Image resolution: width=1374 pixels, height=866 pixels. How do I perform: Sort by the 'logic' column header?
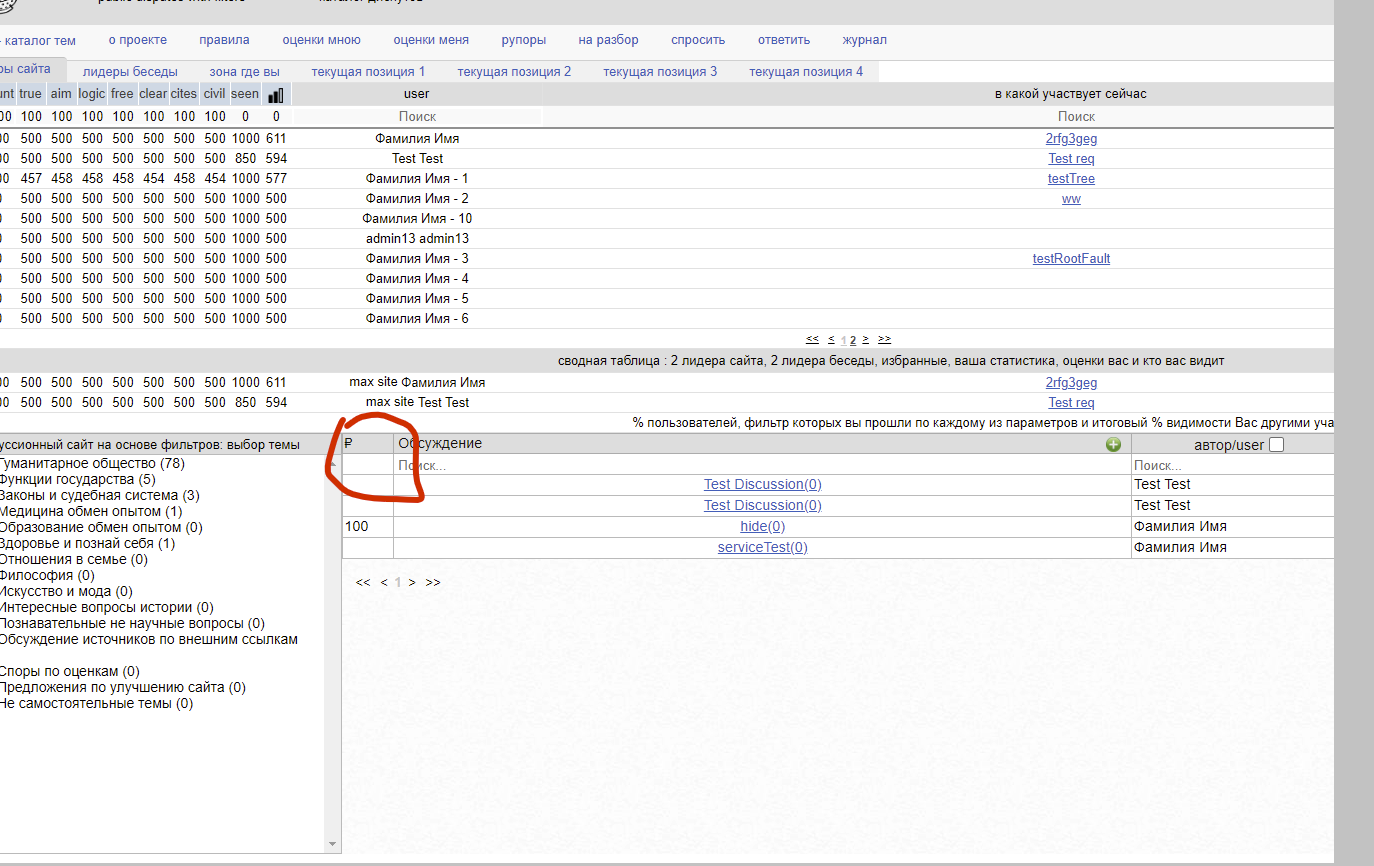tap(92, 94)
